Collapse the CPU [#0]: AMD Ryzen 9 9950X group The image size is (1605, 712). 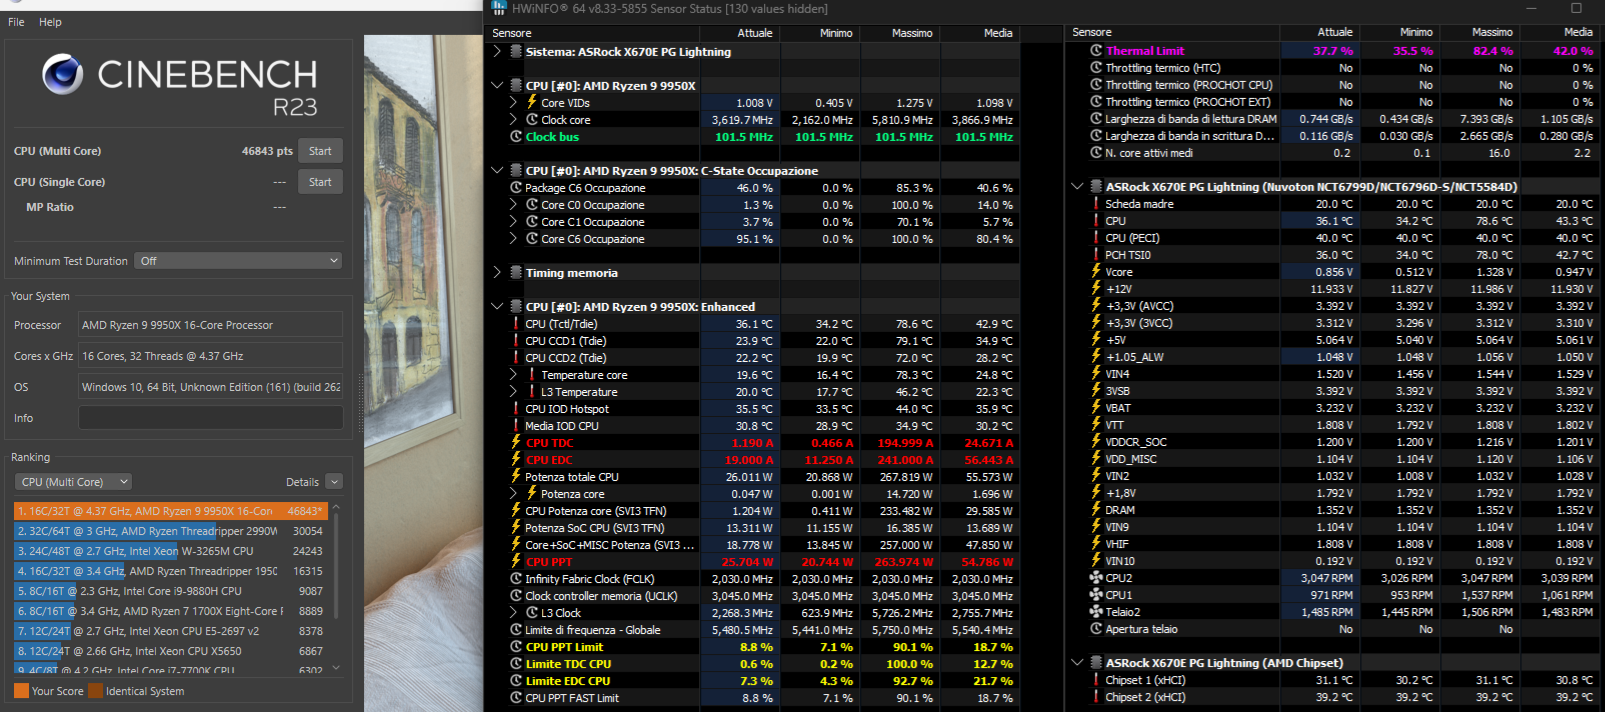click(x=497, y=86)
